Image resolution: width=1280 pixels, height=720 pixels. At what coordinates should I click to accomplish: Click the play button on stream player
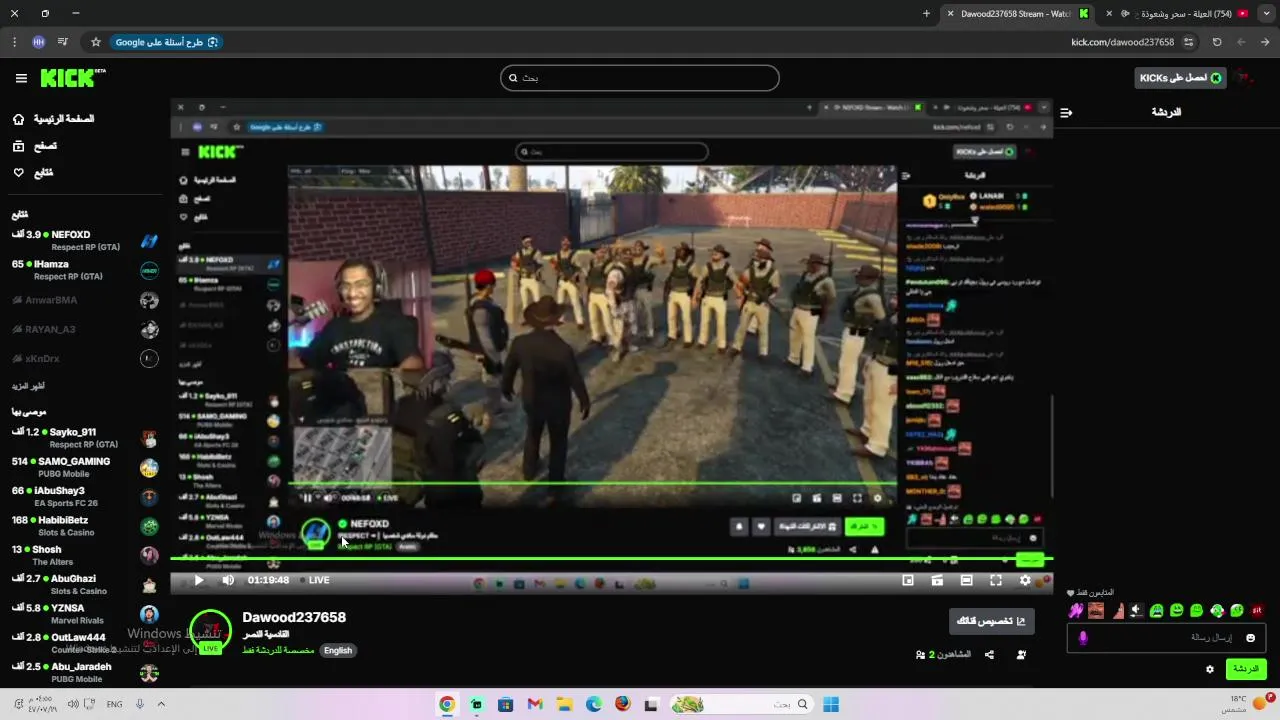[198, 580]
